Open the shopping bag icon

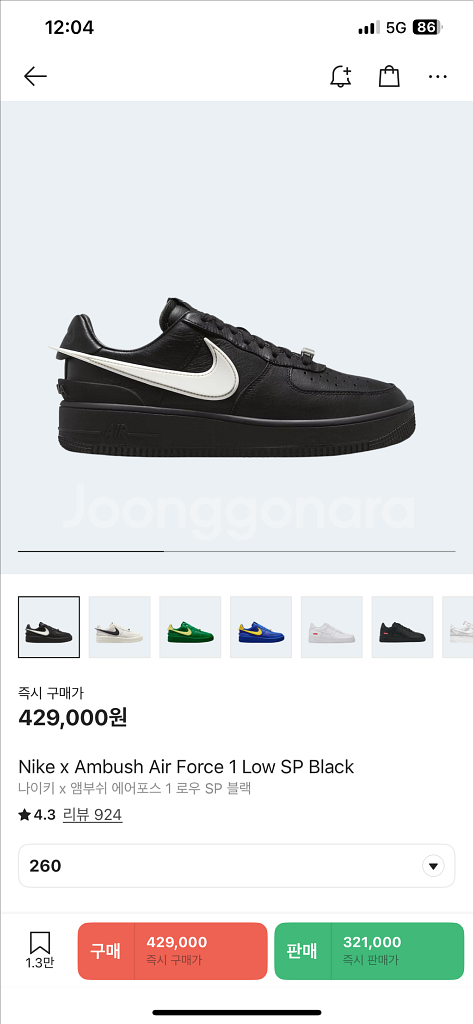click(x=389, y=76)
